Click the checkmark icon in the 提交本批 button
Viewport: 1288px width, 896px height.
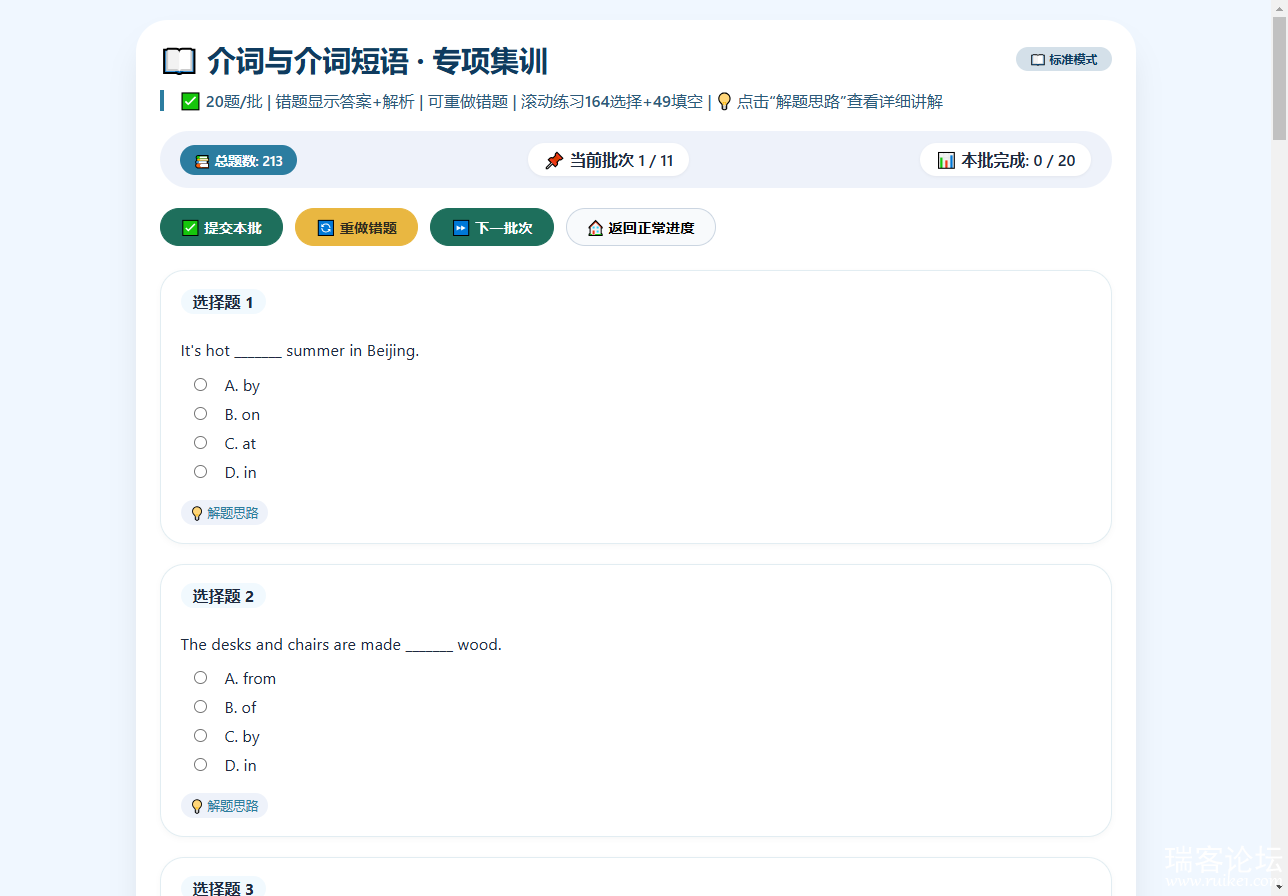pos(190,228)
